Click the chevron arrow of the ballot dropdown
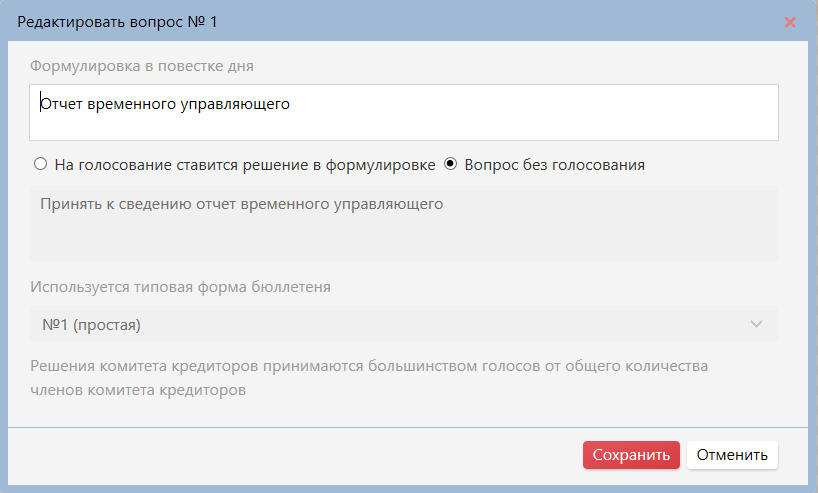Image resolution: width=818 pixels, height=493 pixels. (756, 324)
